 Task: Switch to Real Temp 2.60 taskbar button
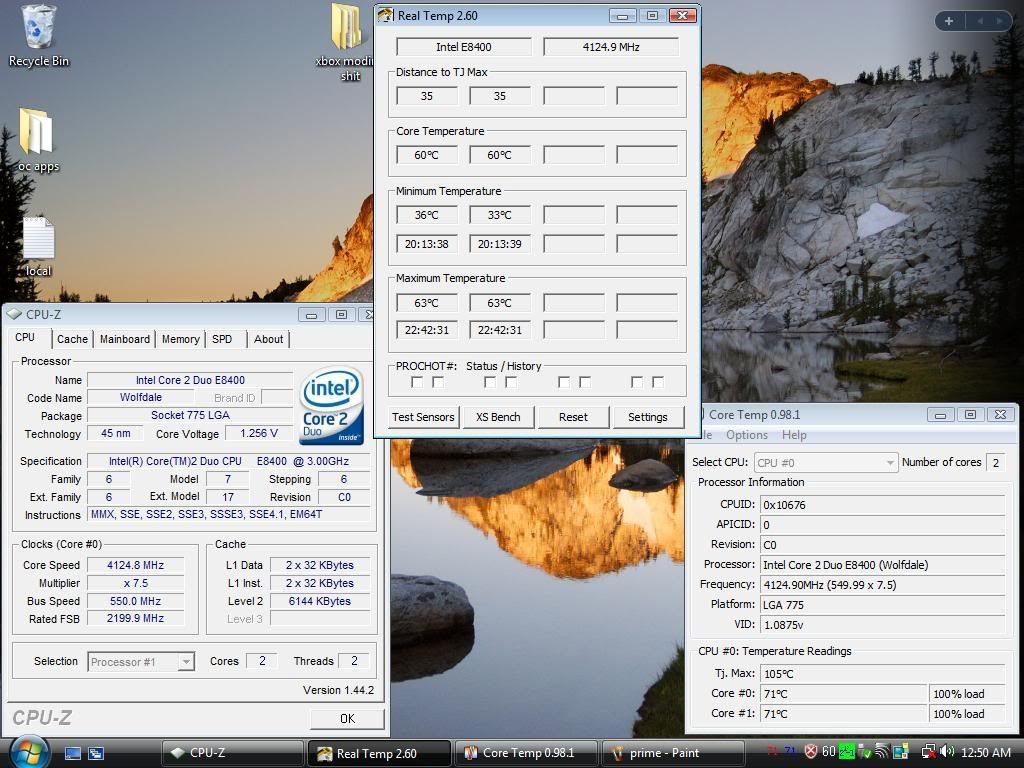coord(379,753)
